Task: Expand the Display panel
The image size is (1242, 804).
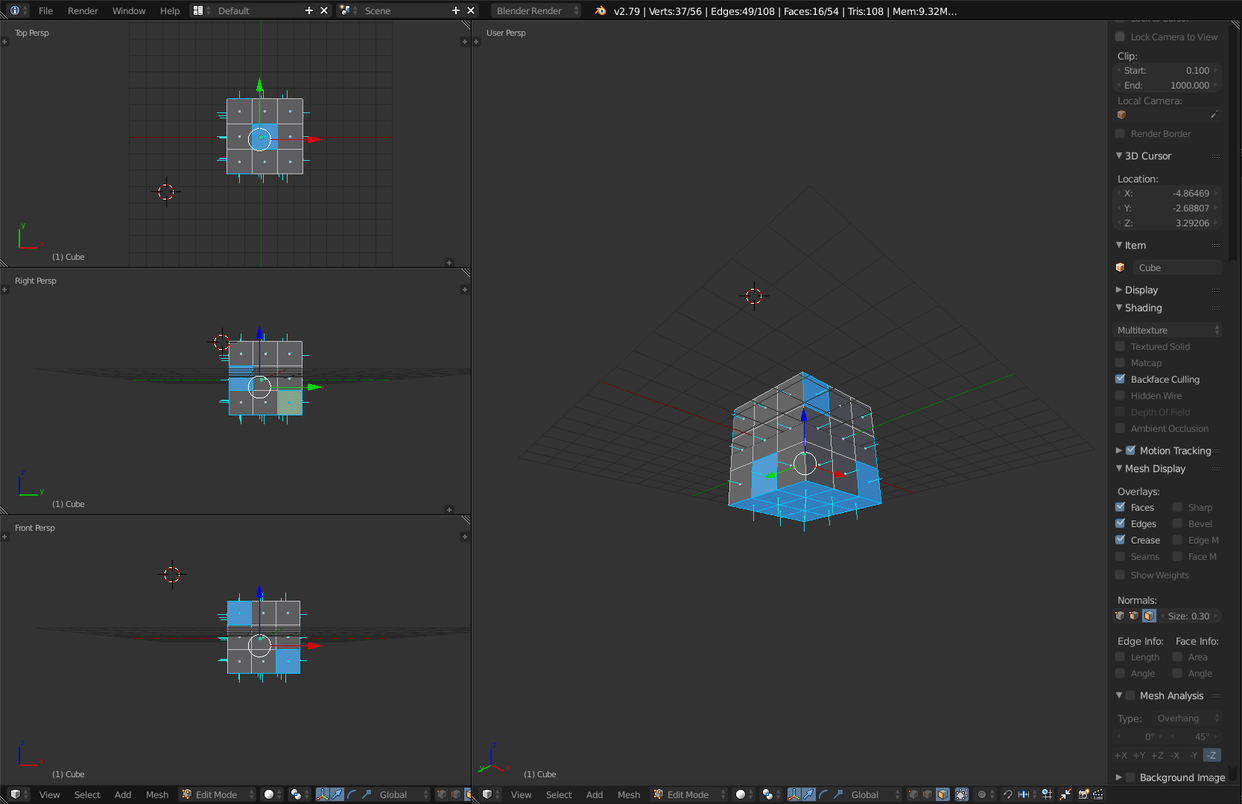Action: [x=1141, y=290]
